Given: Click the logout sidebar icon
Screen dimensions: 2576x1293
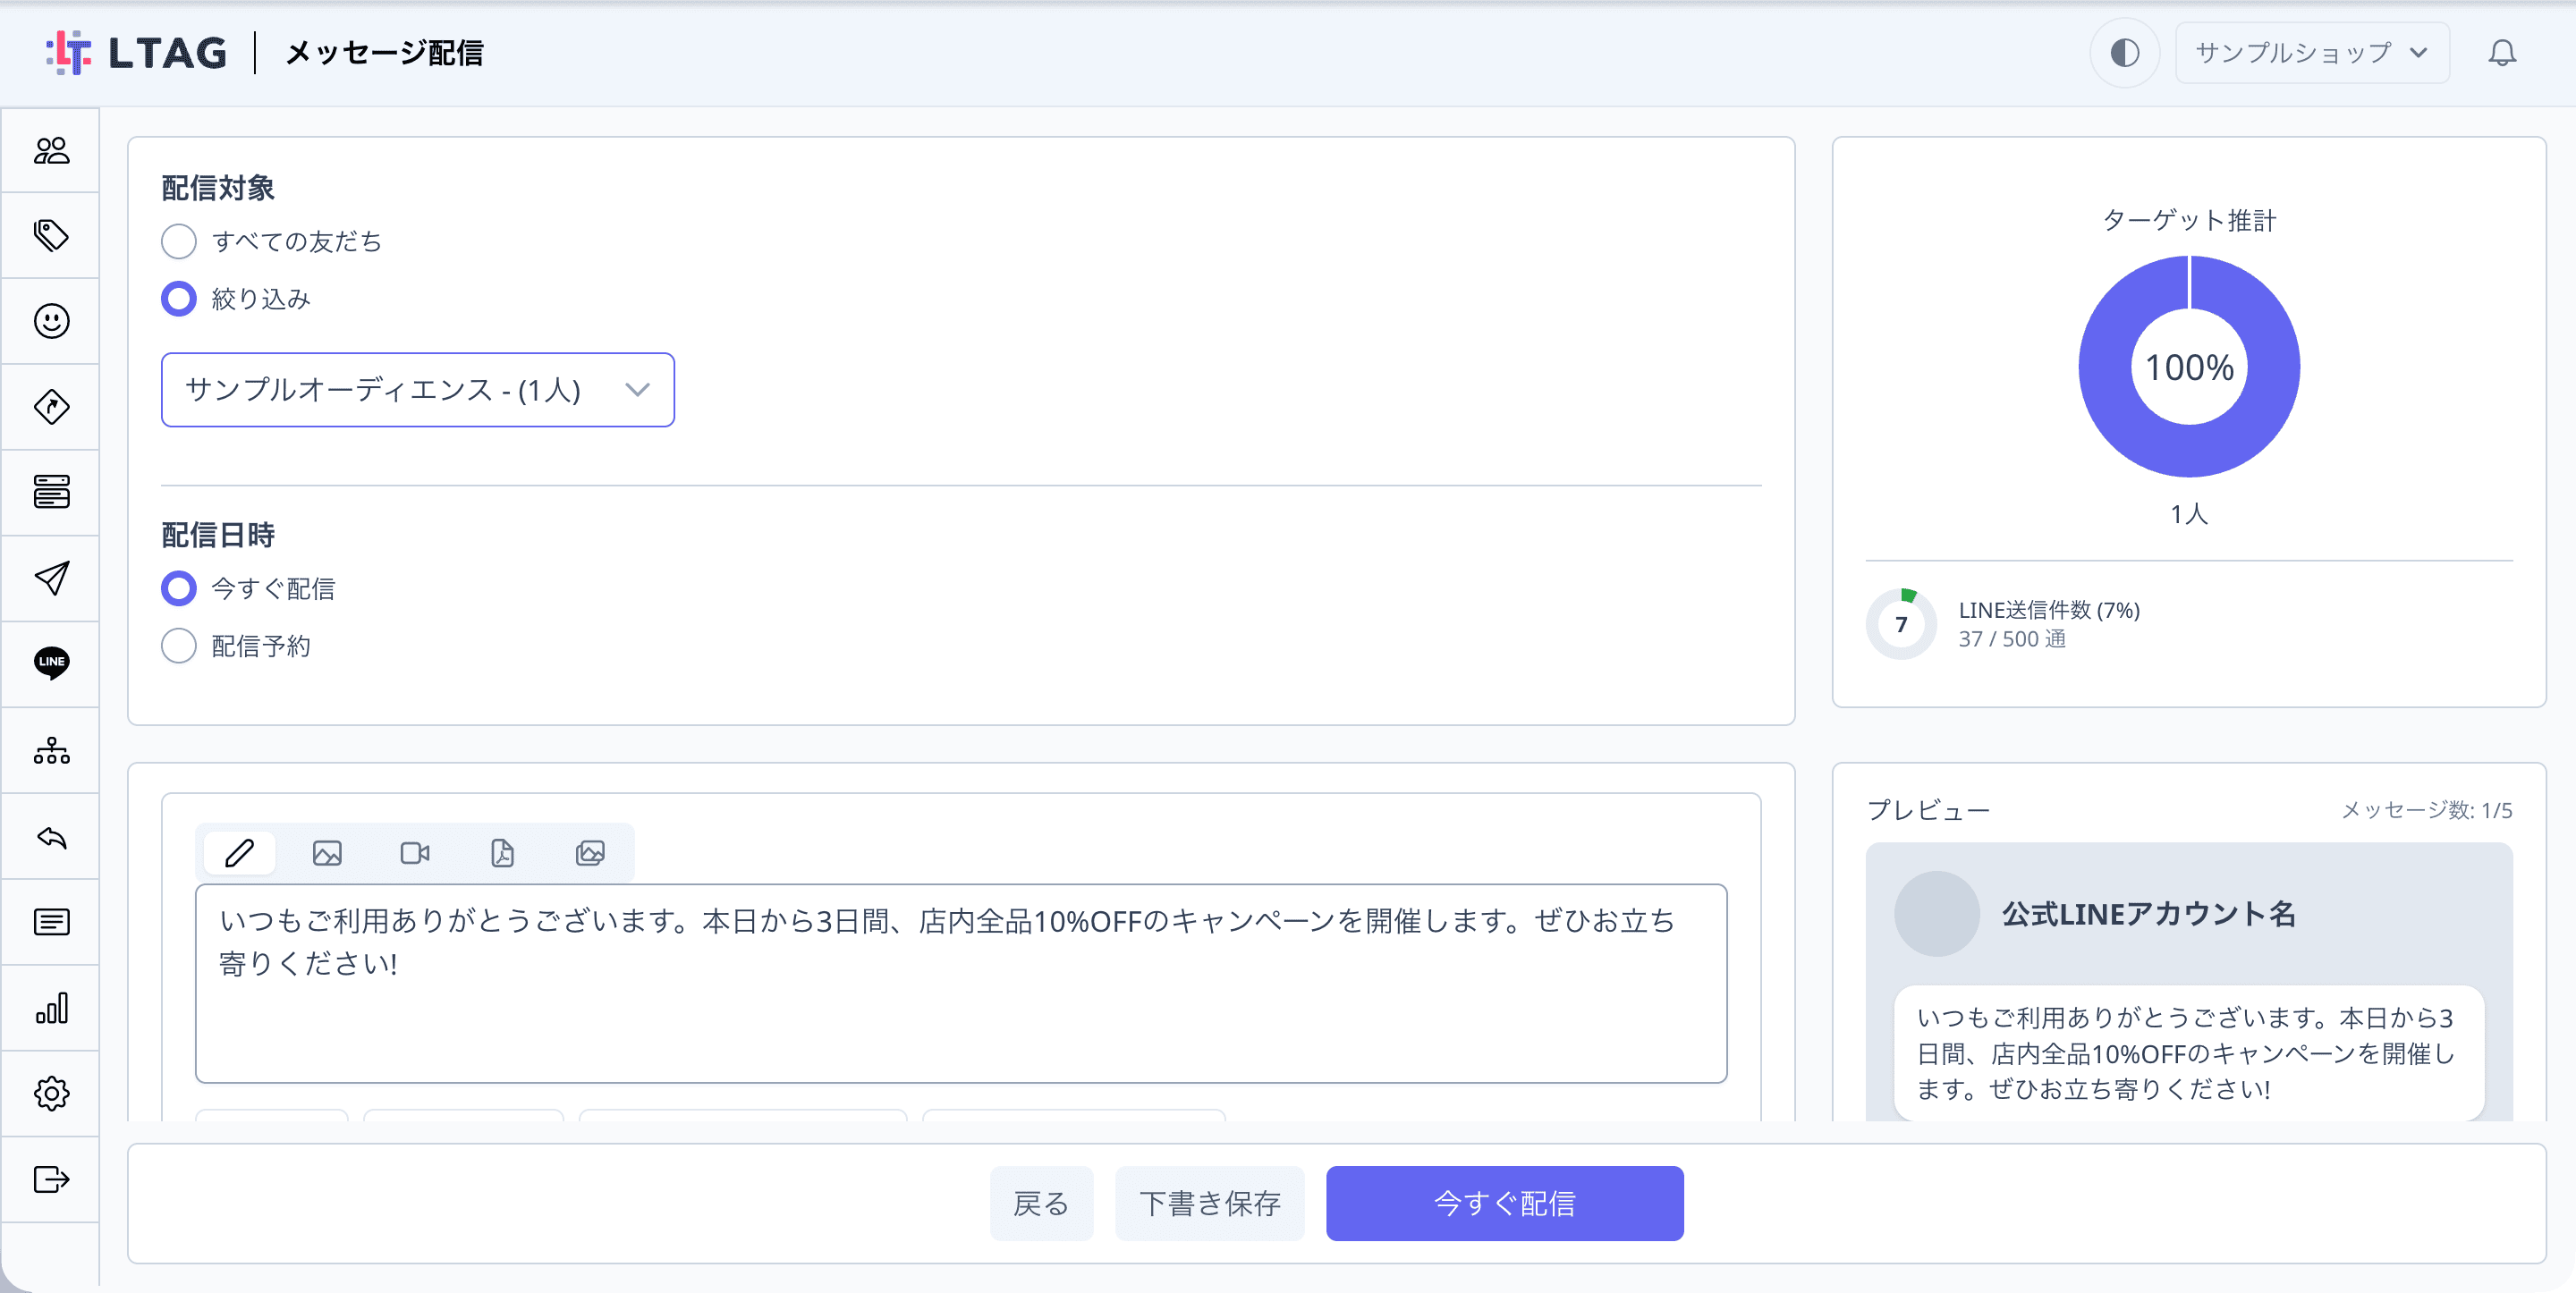Looking at the screenshot, I should point(51,1179).
